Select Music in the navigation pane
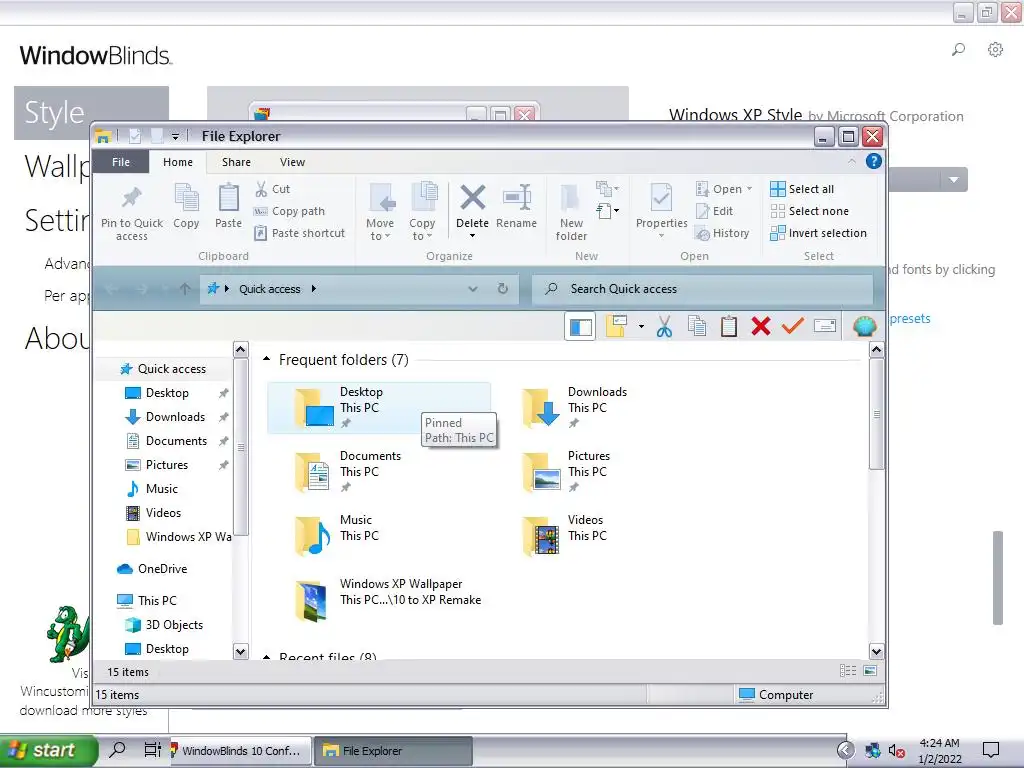 [x=152, y=488]
